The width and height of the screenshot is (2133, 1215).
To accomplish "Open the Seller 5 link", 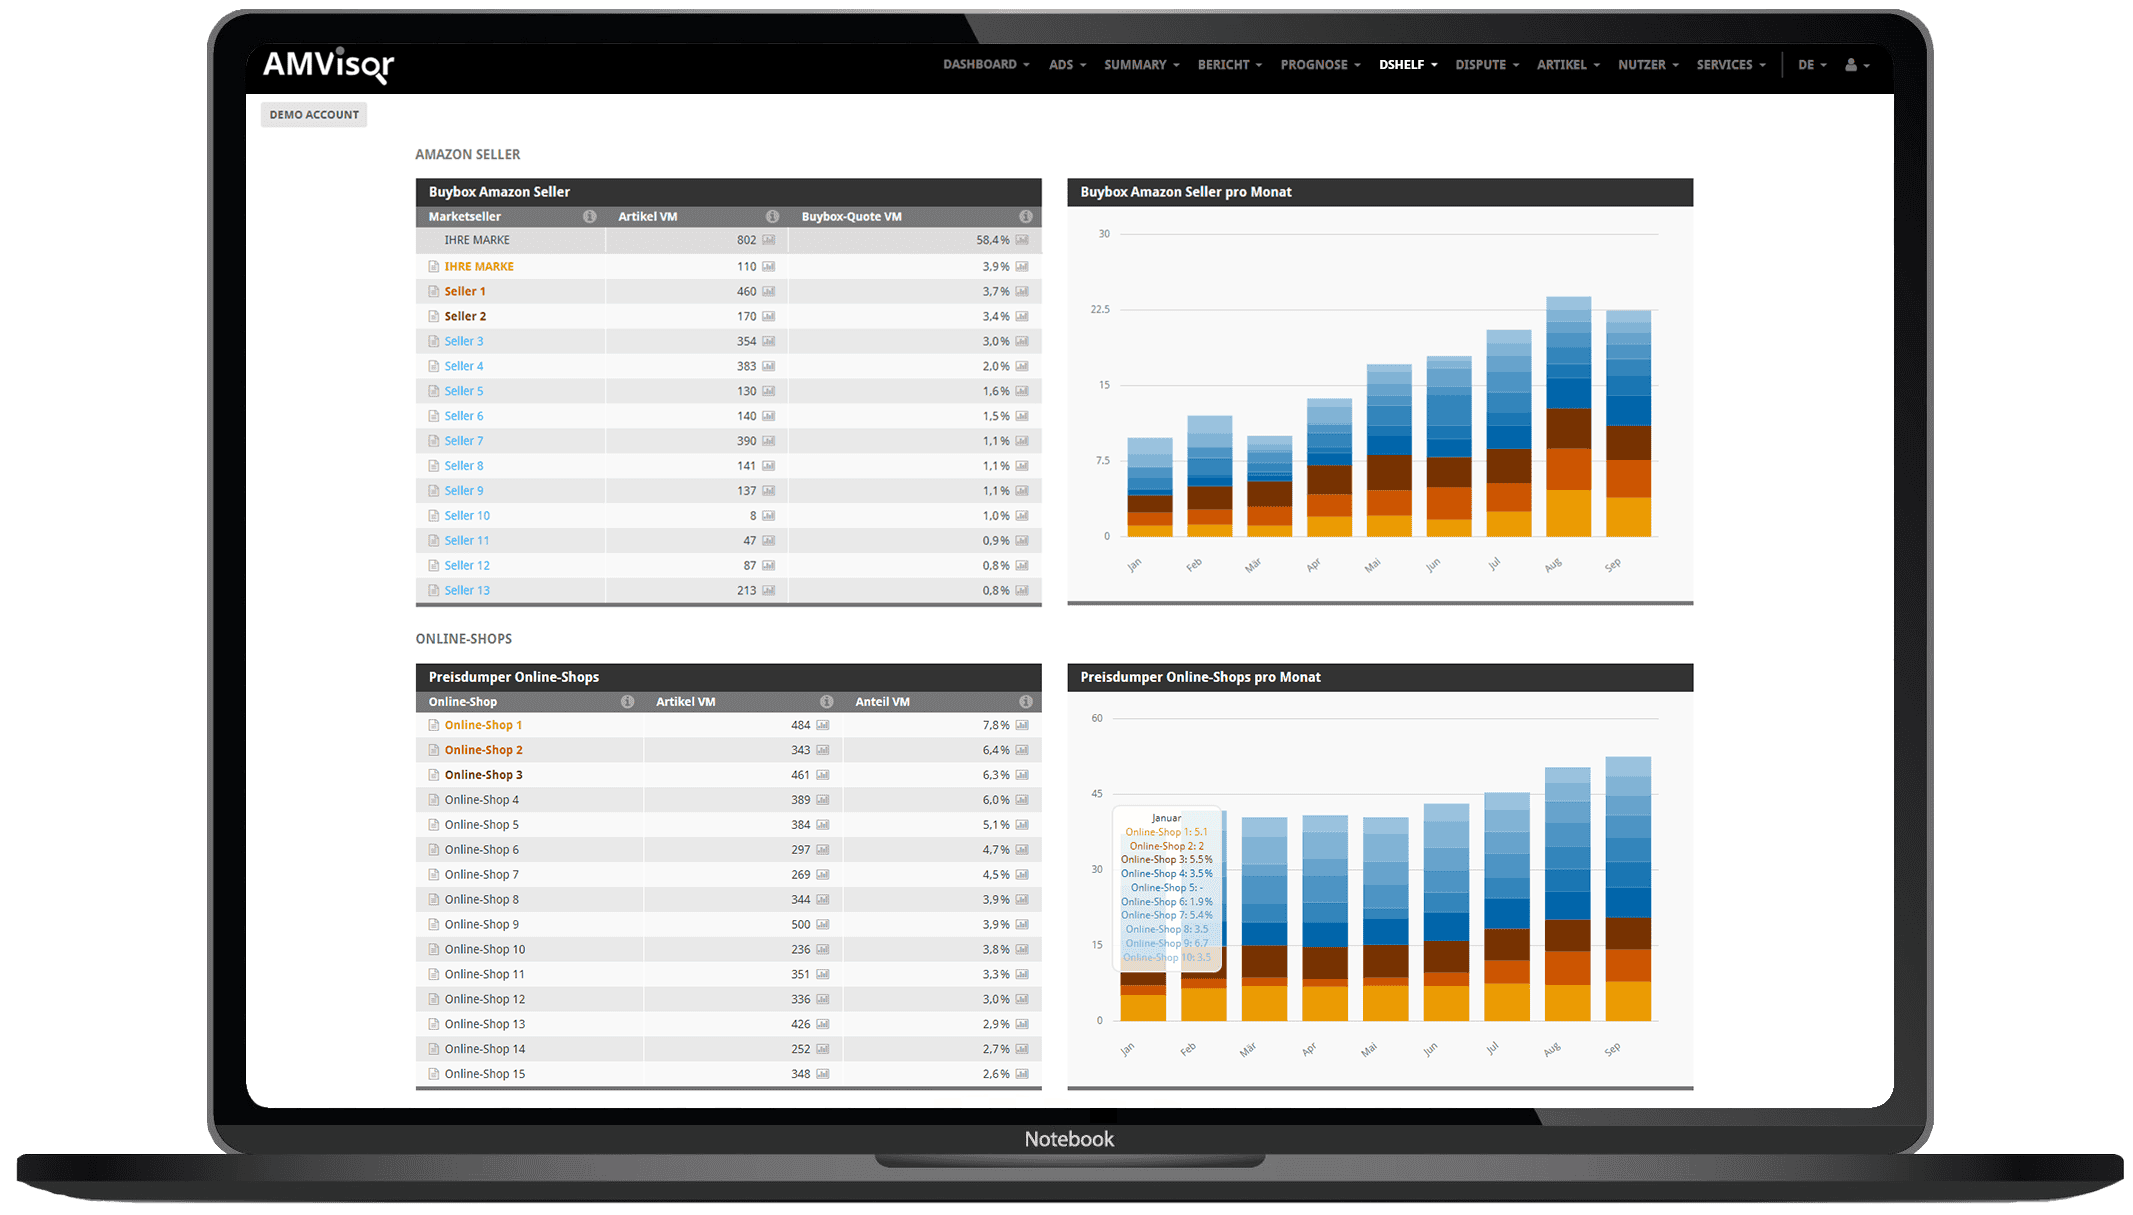I will click(x=464, y=390).
